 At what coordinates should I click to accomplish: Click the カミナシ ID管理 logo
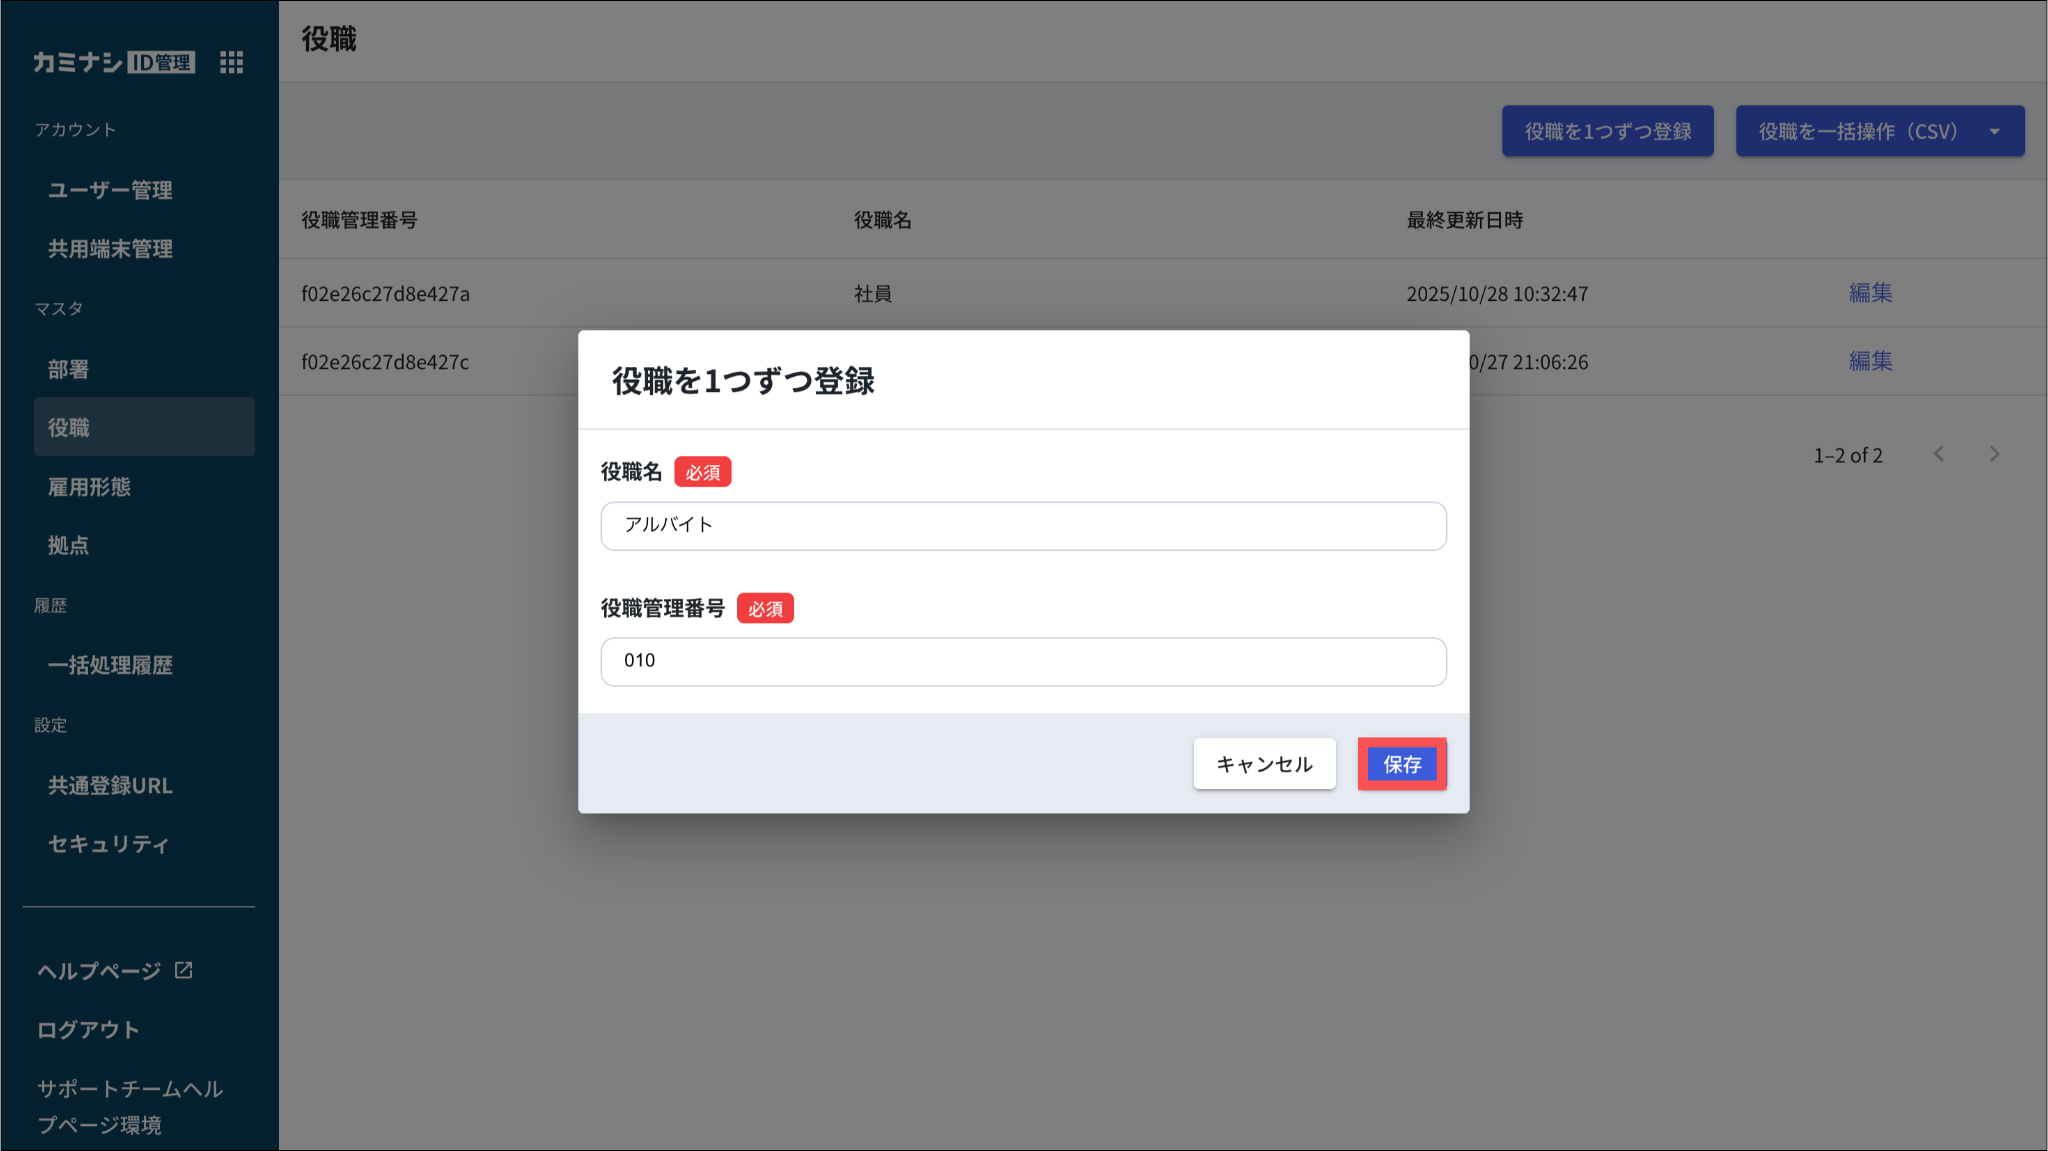pyautogui.click(x=113, y=62)
